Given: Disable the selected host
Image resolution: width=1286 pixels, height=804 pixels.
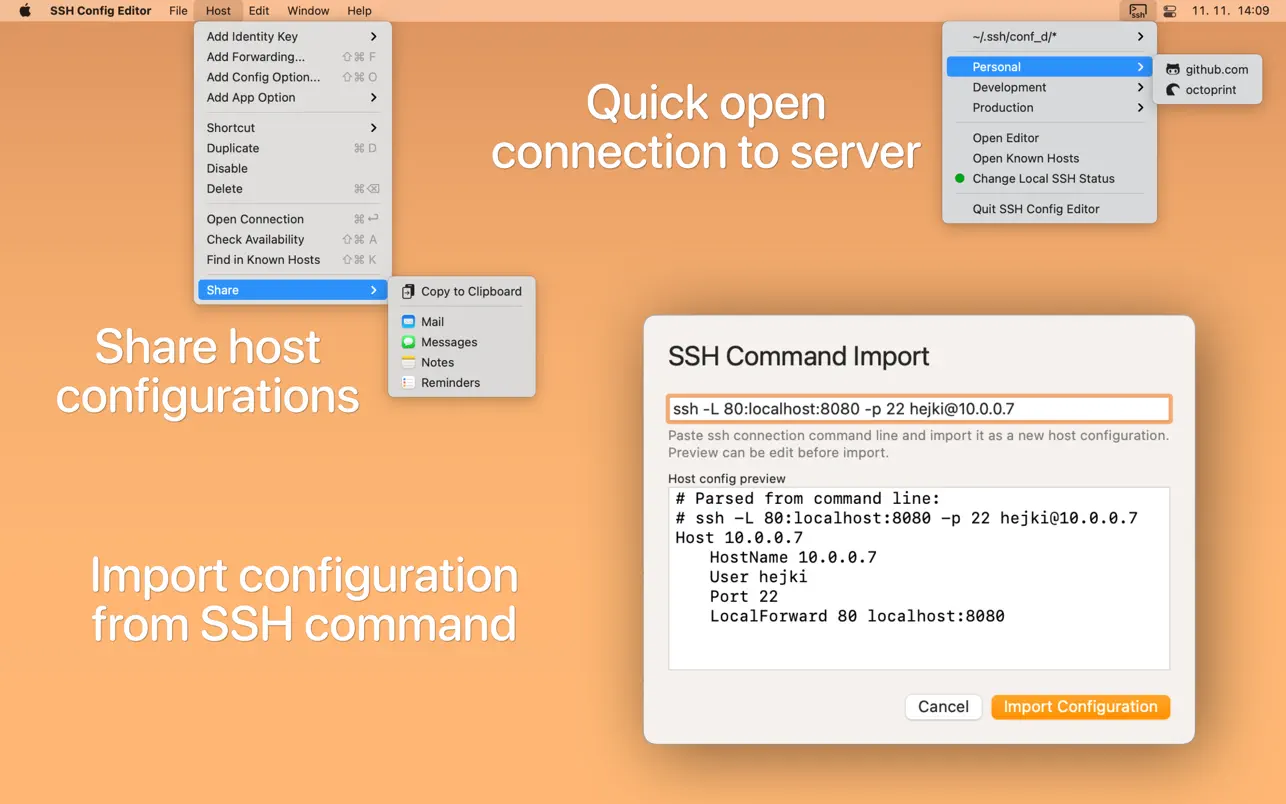Looking at the screenshot, I should pyautogui.click(x=227, y=169).
